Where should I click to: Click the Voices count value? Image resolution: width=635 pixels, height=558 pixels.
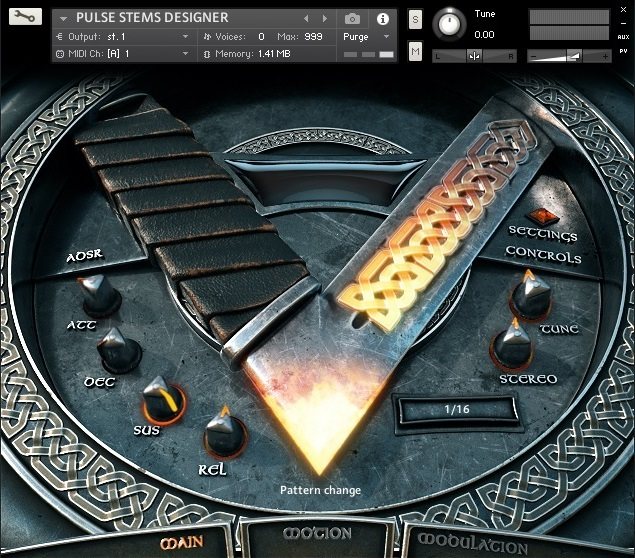[262, 37]
